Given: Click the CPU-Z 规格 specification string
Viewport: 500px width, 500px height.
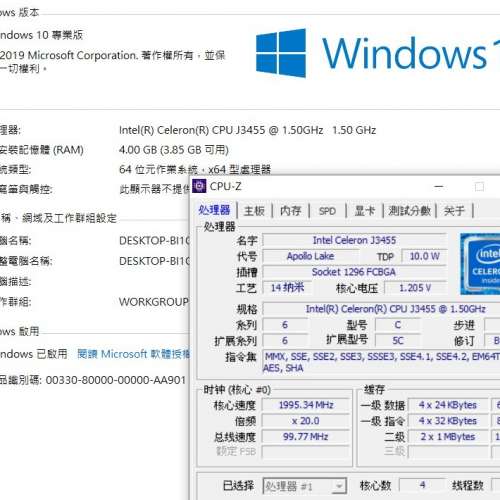Looking at the screenshot, I should [381, 309].
